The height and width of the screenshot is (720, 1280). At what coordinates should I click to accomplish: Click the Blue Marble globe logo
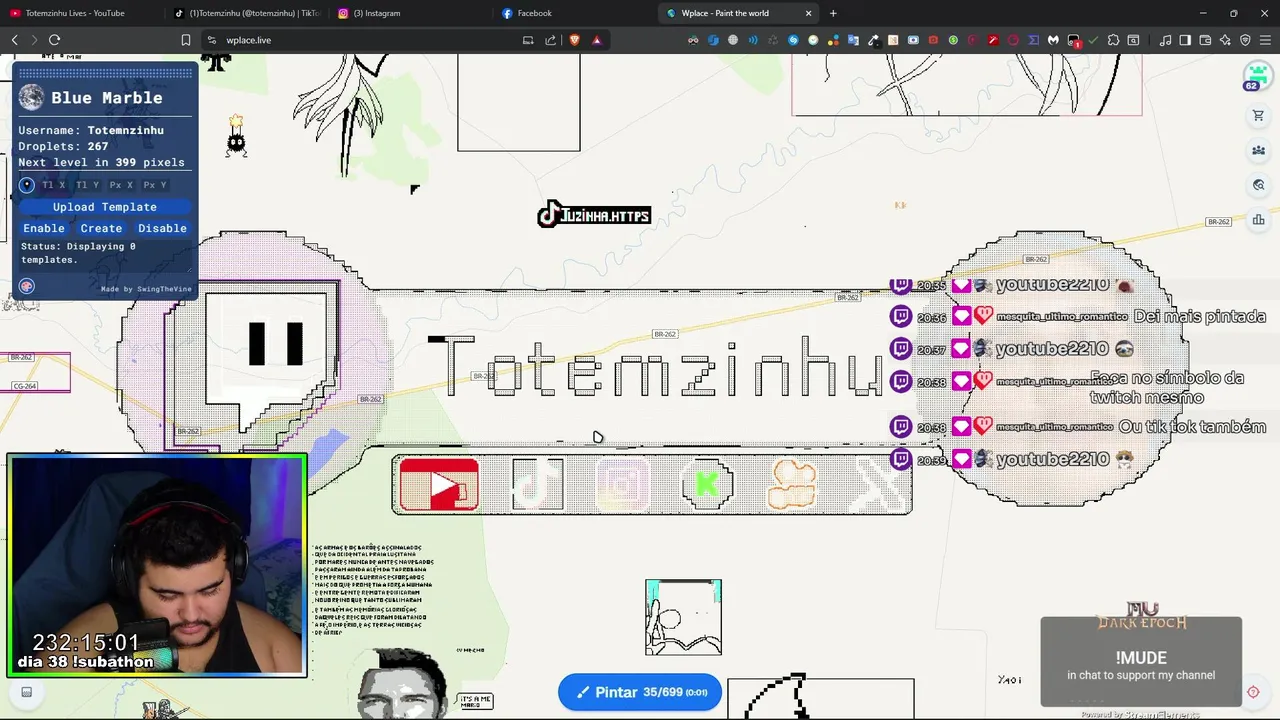click(x=32, y=97)
